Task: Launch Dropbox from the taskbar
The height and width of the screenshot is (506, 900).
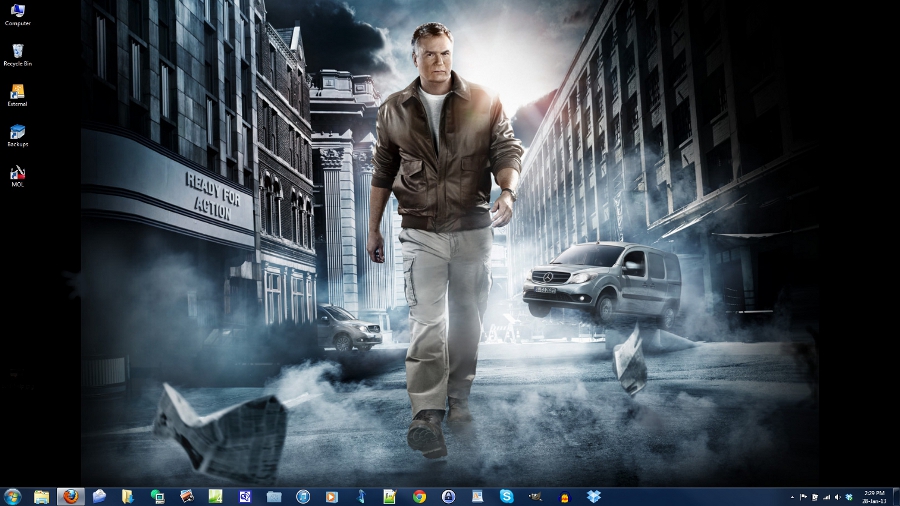Action: coord(594,497)
